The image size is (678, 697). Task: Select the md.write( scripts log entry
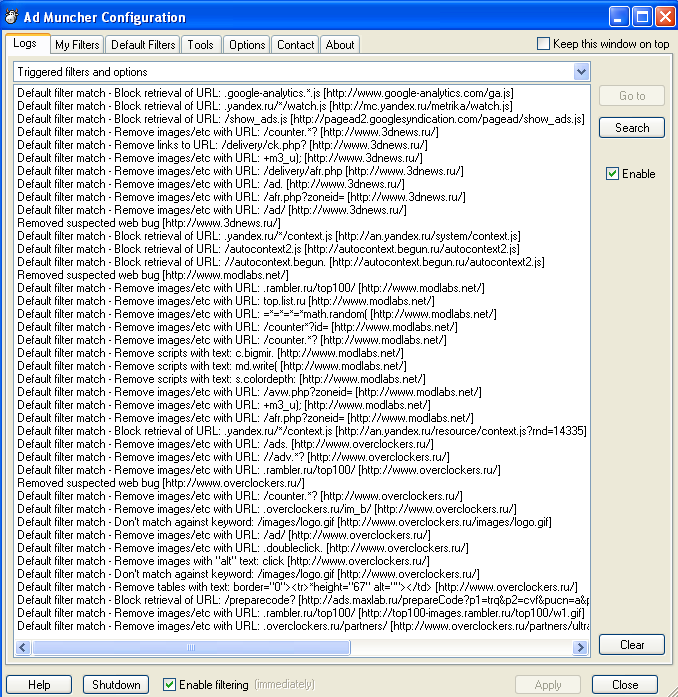(x=212, y=366)
